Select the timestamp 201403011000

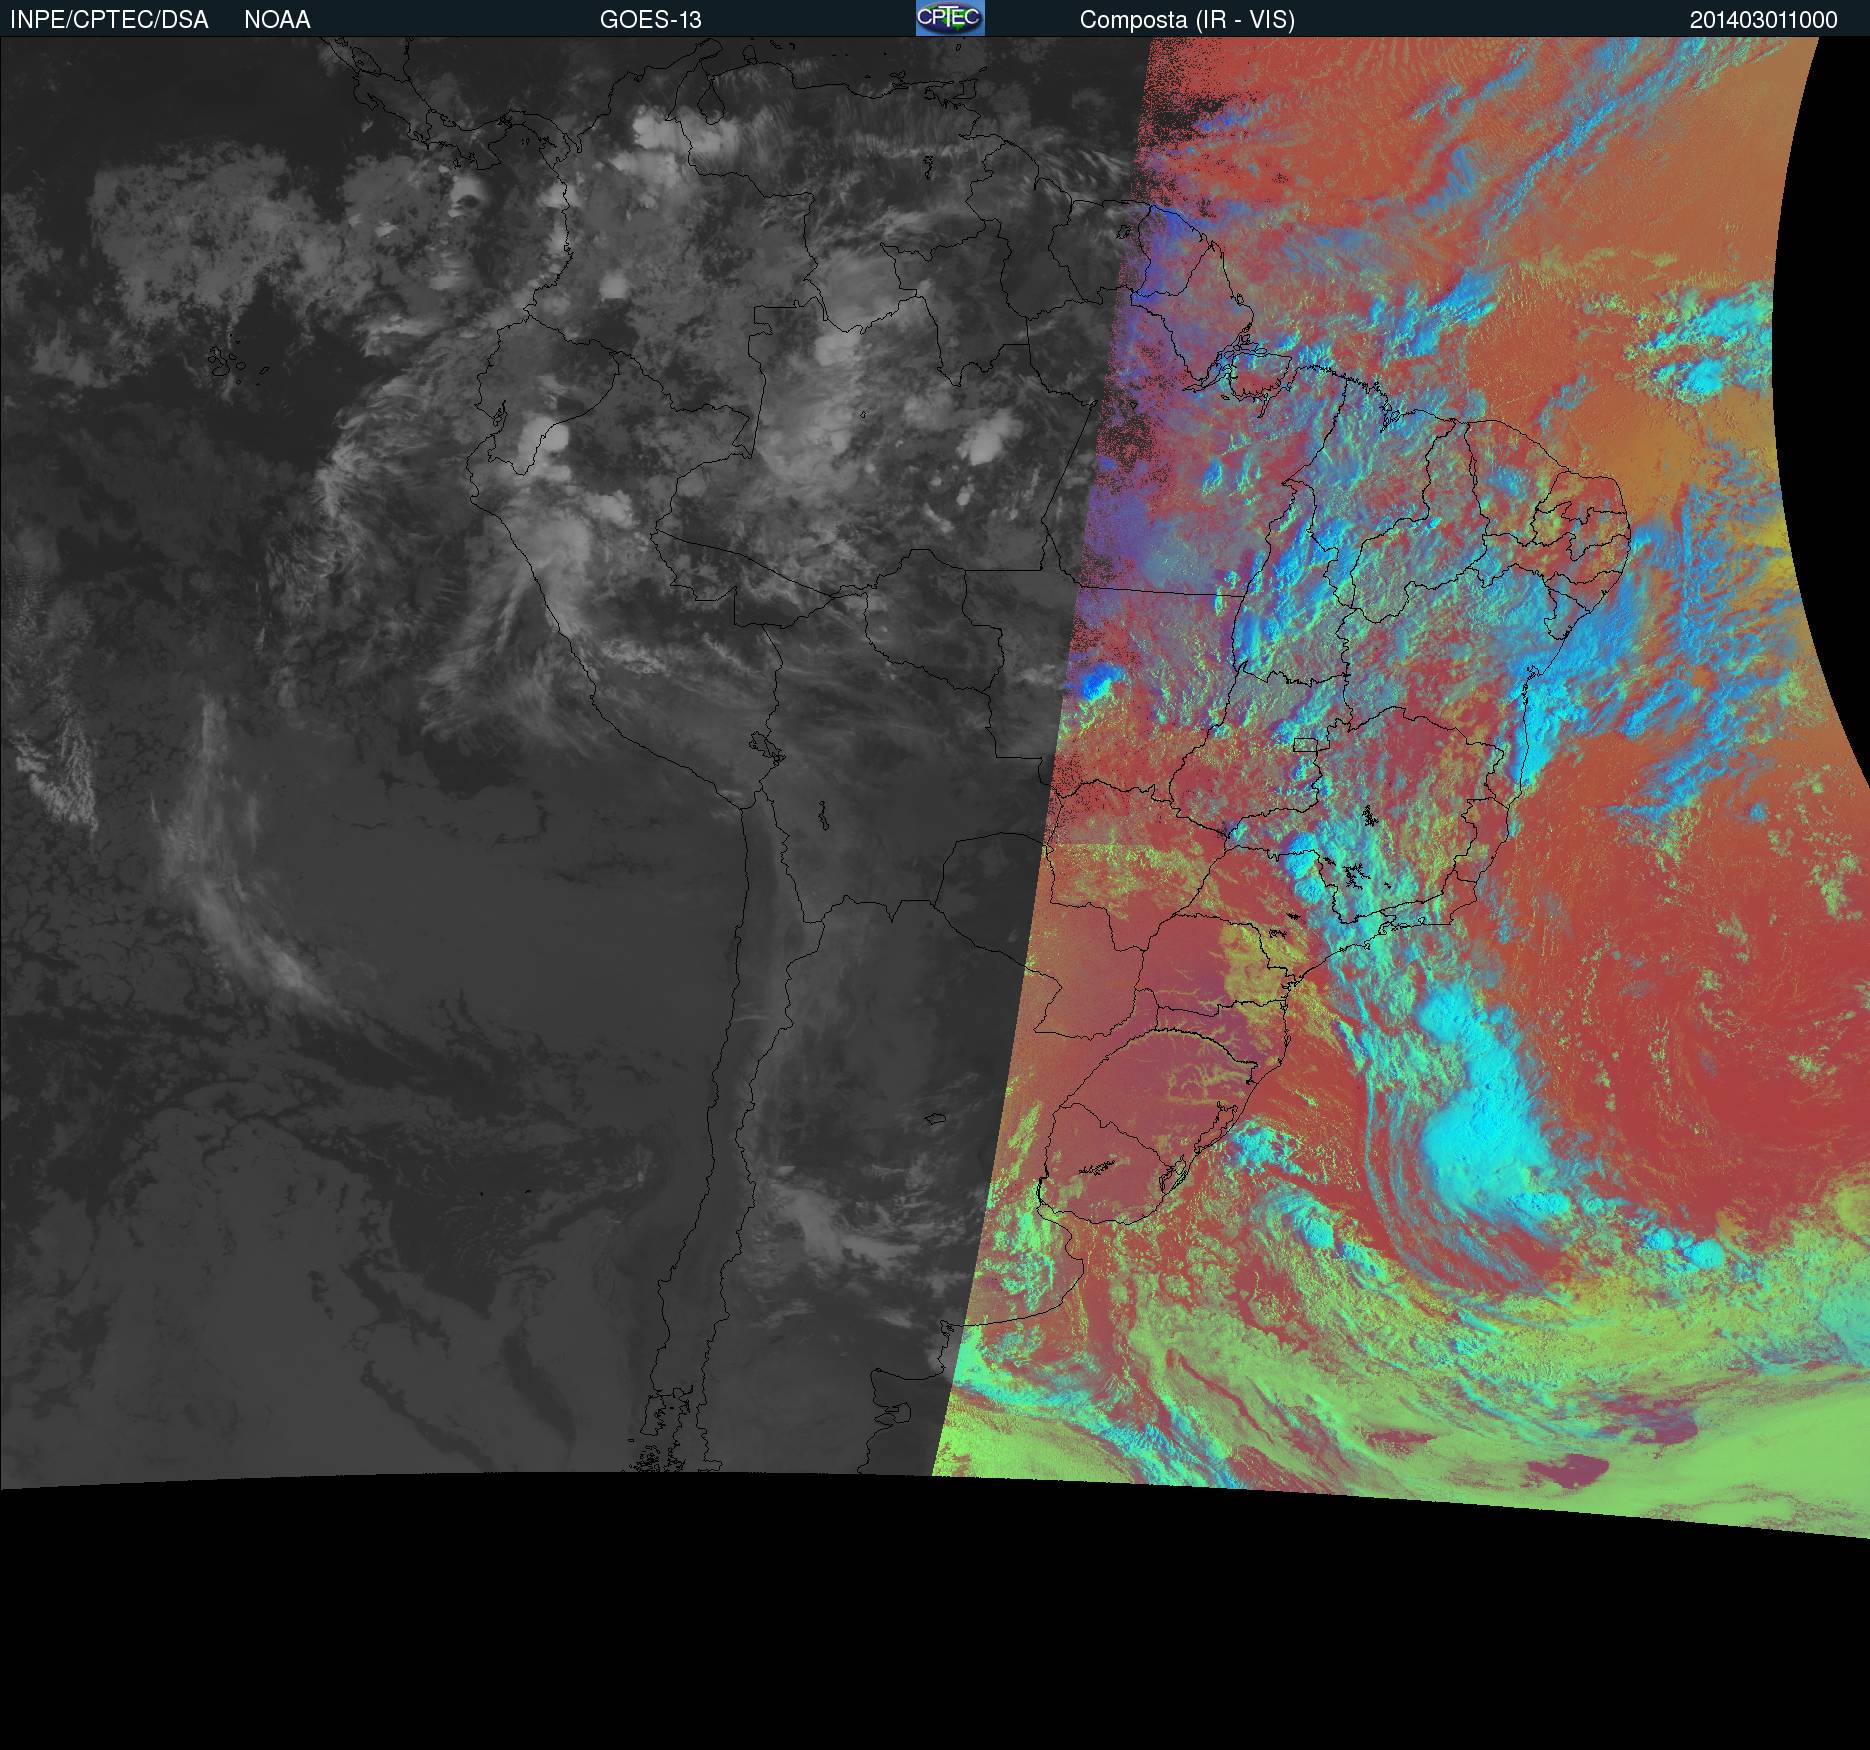point(1764,20)
